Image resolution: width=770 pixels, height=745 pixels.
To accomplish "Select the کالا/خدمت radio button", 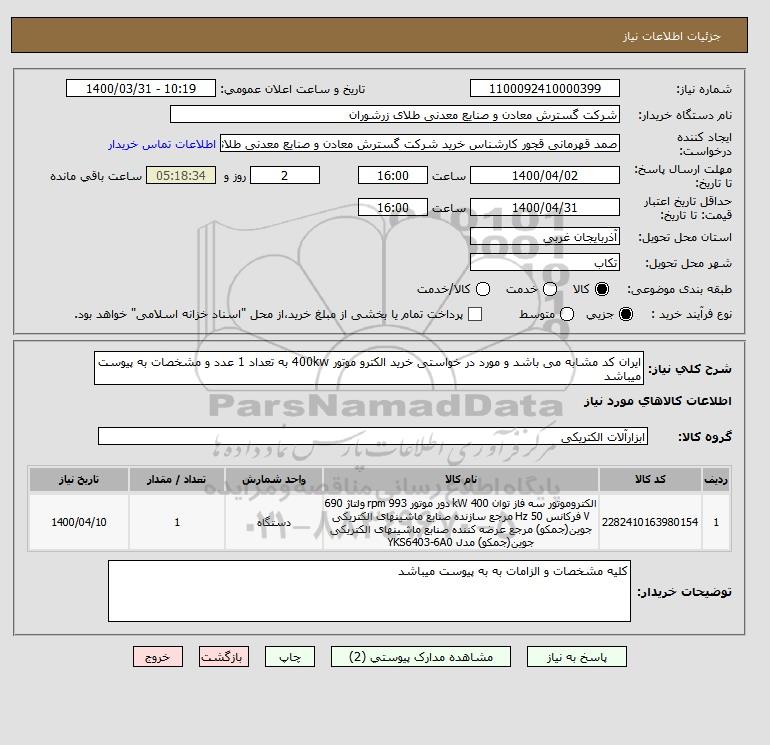I will [x=483, y=289].
